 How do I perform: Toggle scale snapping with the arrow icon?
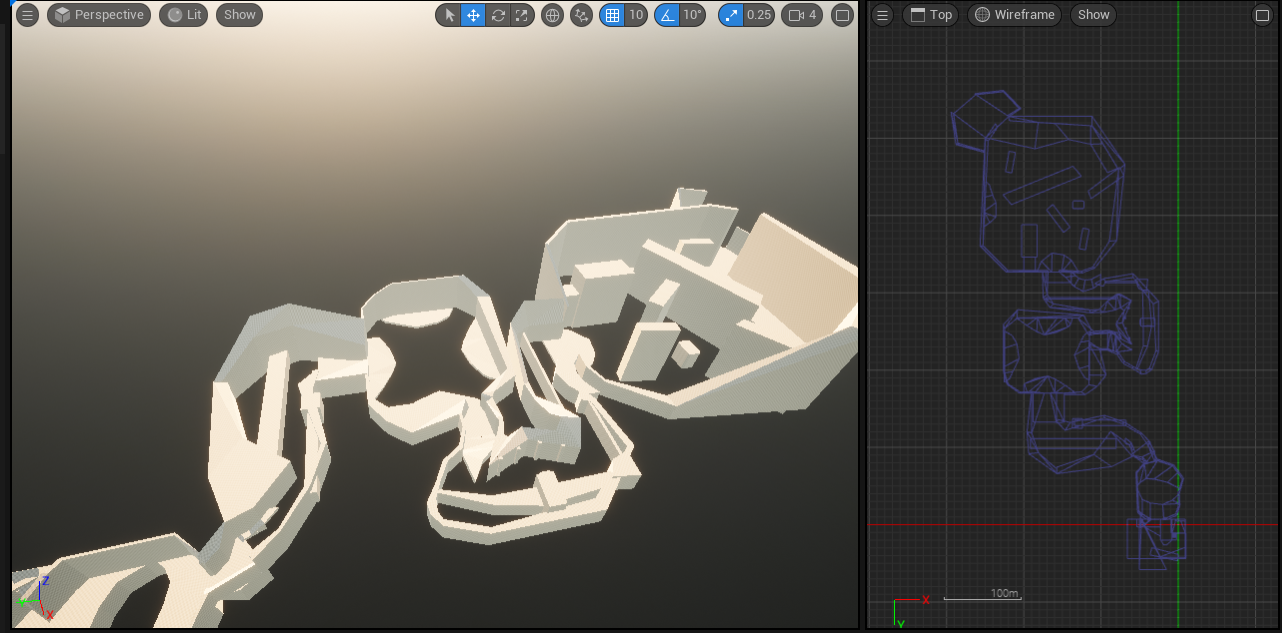(x=730, y=14)
